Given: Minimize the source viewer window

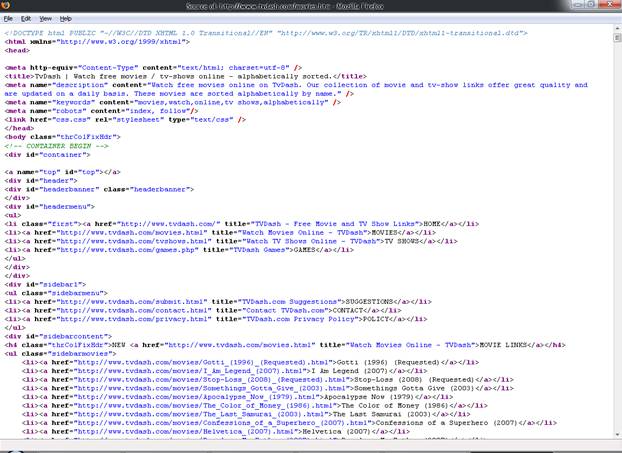Looking at the screenshot, I should click(x=578, y=4).
